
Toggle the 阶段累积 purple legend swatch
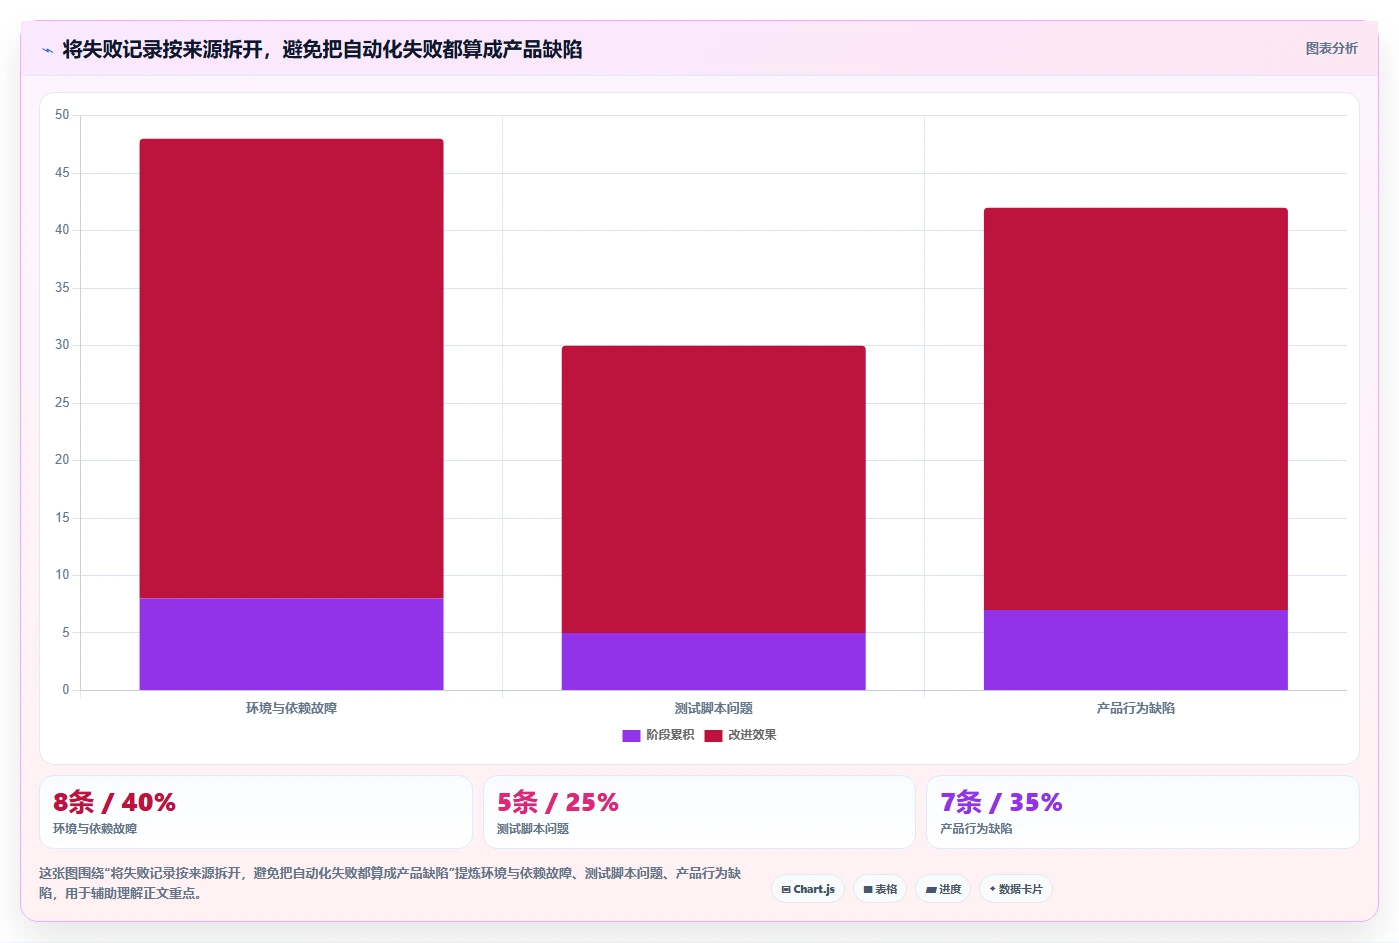coord(631,735)
